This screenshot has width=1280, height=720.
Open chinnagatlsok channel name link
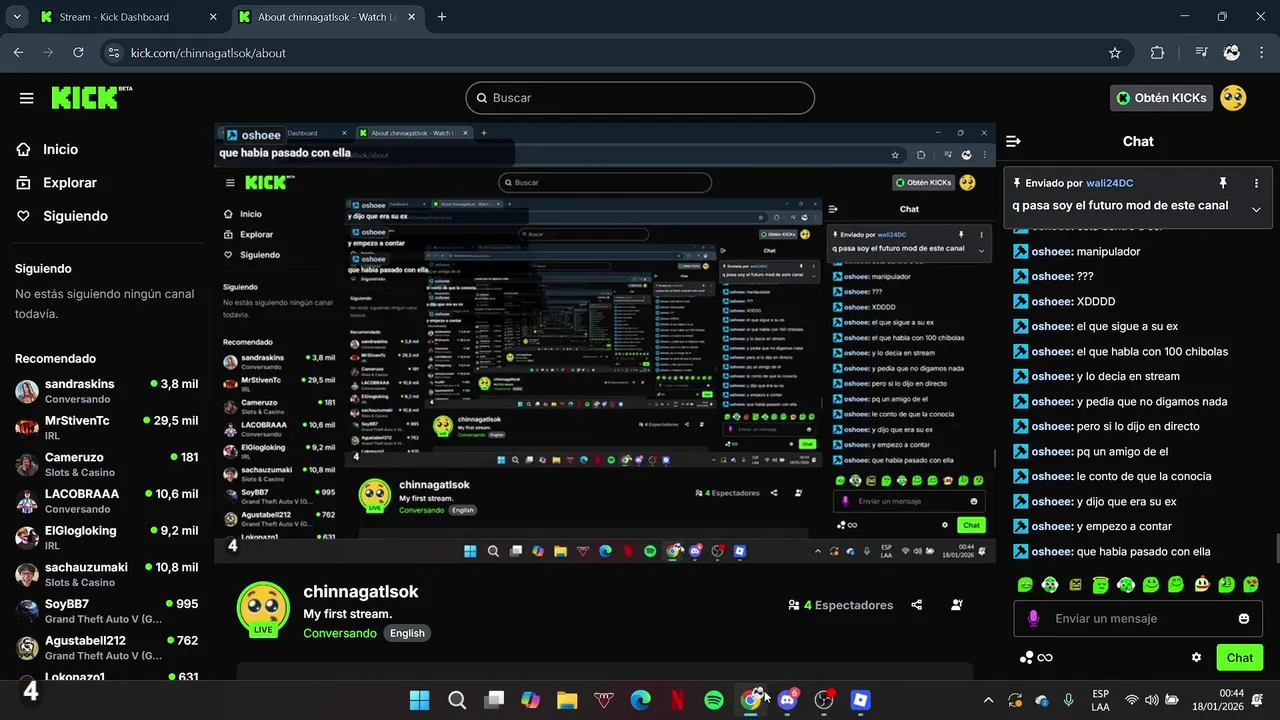[x=361, y=592]
